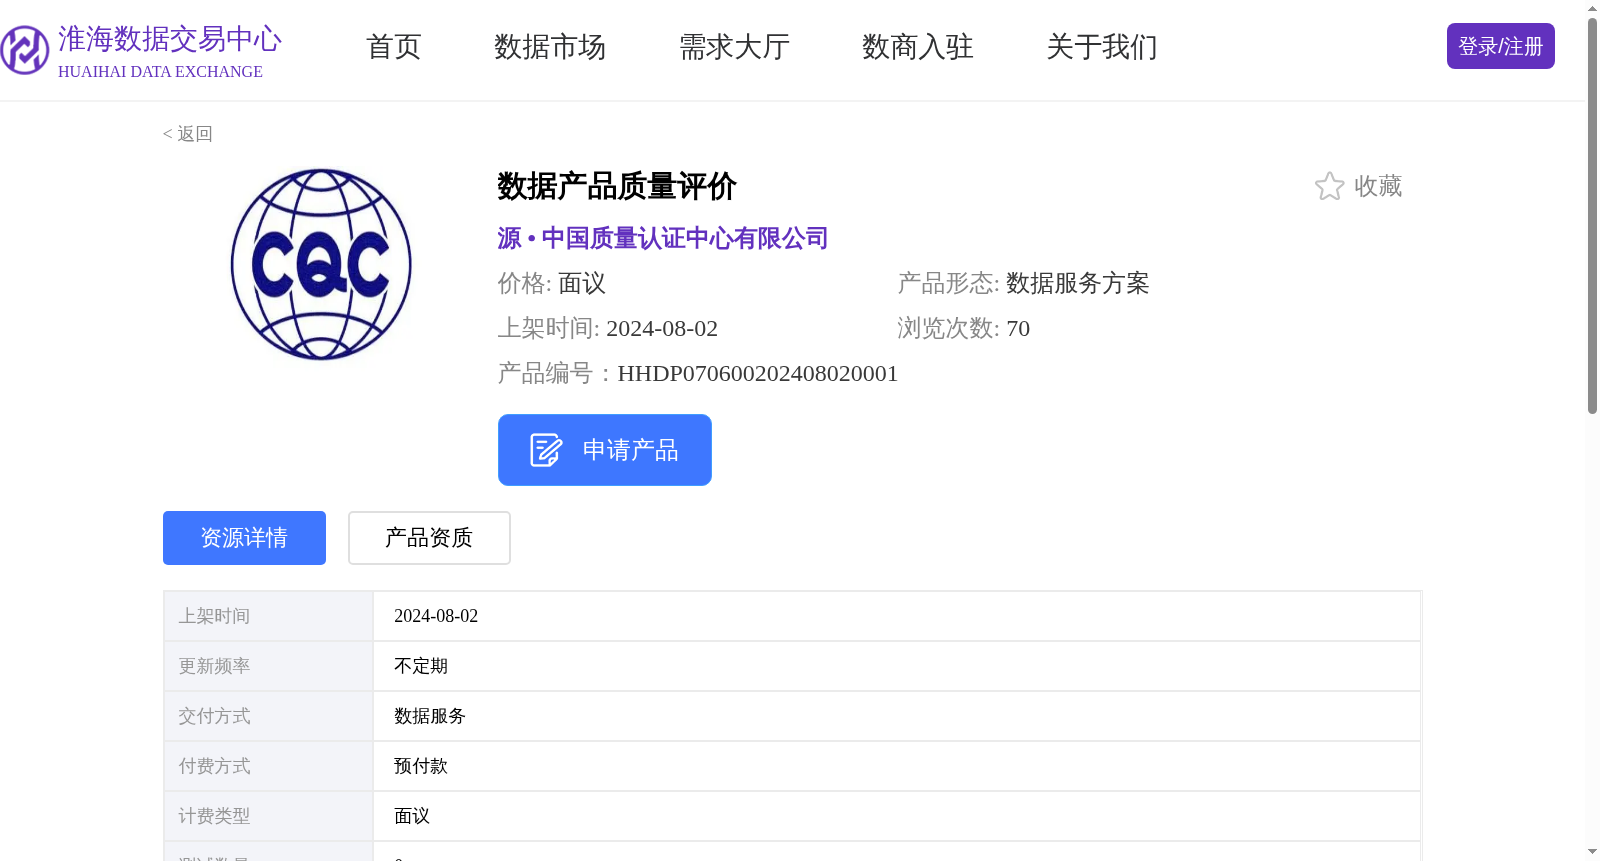Click the scrollbar down arrow
The image size is (1600, 861).
point(1592,853)
